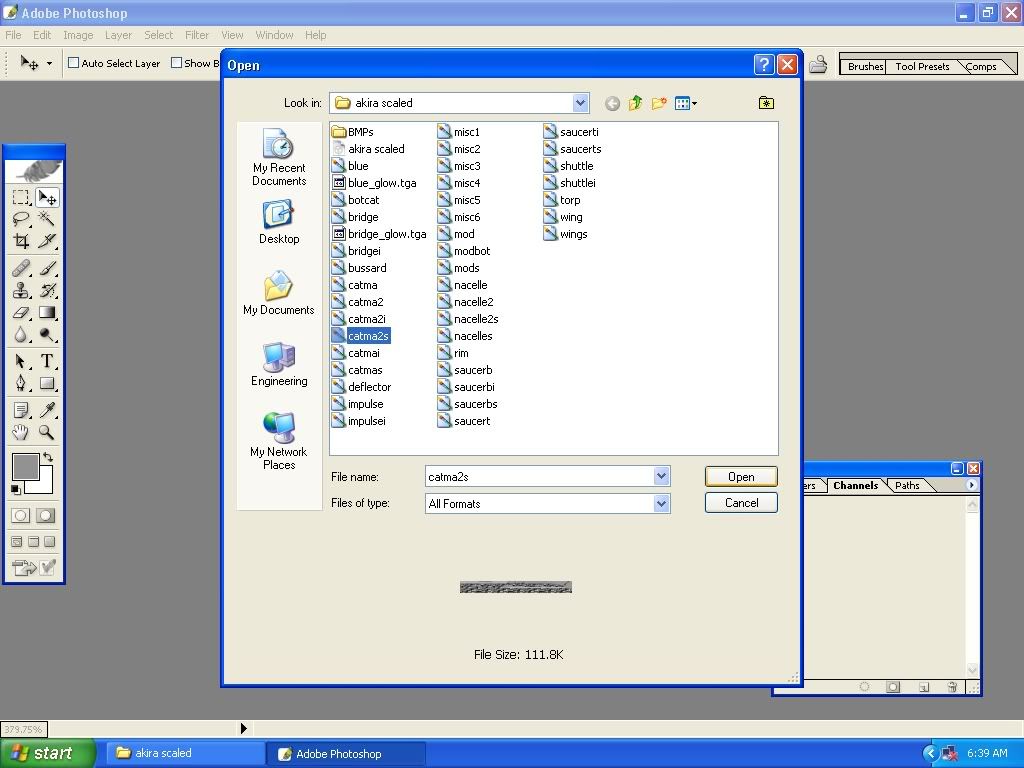Open the File Browser toggle icon
This screenshot has height=768, width=1024.
[818, 65]
